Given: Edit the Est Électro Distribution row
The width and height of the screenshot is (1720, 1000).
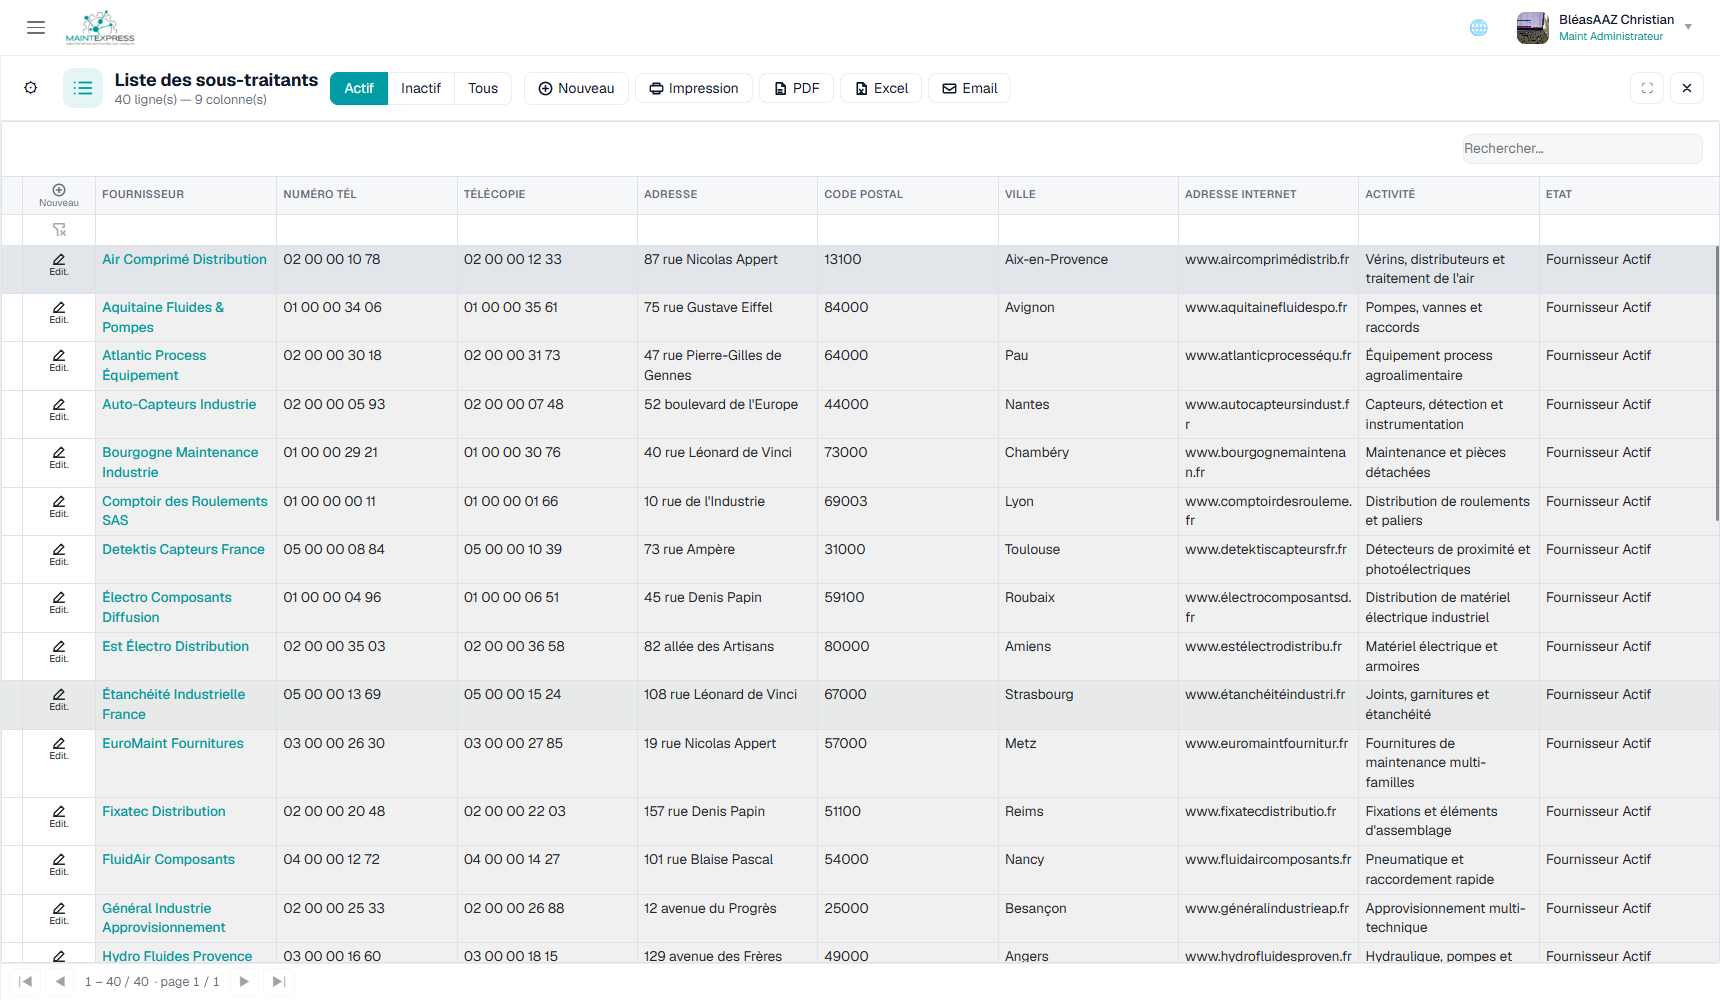Looking at the screenshot, I should tap(59, 651).
